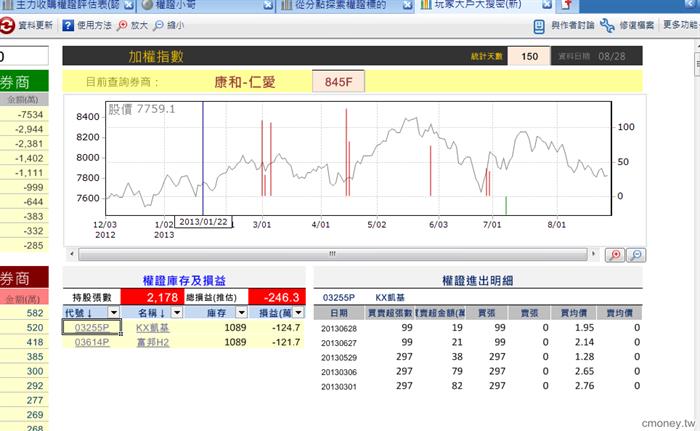The height and width of the screenshot is (431, 700).
Task: Select the -7534 amount cell
Action: tap(24, 115)
